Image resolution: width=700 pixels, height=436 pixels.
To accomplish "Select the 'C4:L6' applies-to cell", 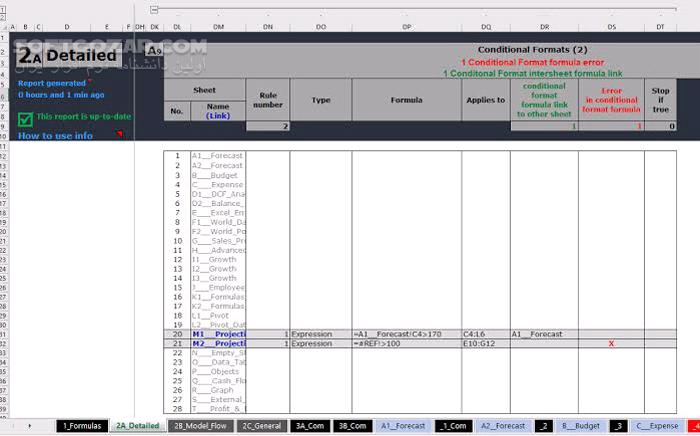I will coord(486,334).
